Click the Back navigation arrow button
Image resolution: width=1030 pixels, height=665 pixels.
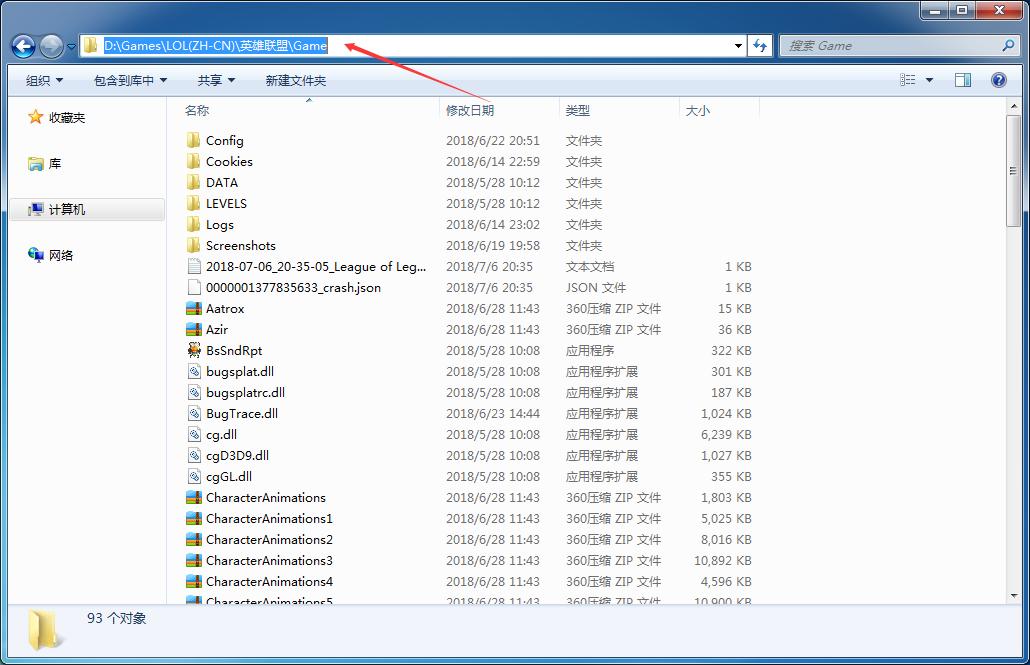point(23,46)
